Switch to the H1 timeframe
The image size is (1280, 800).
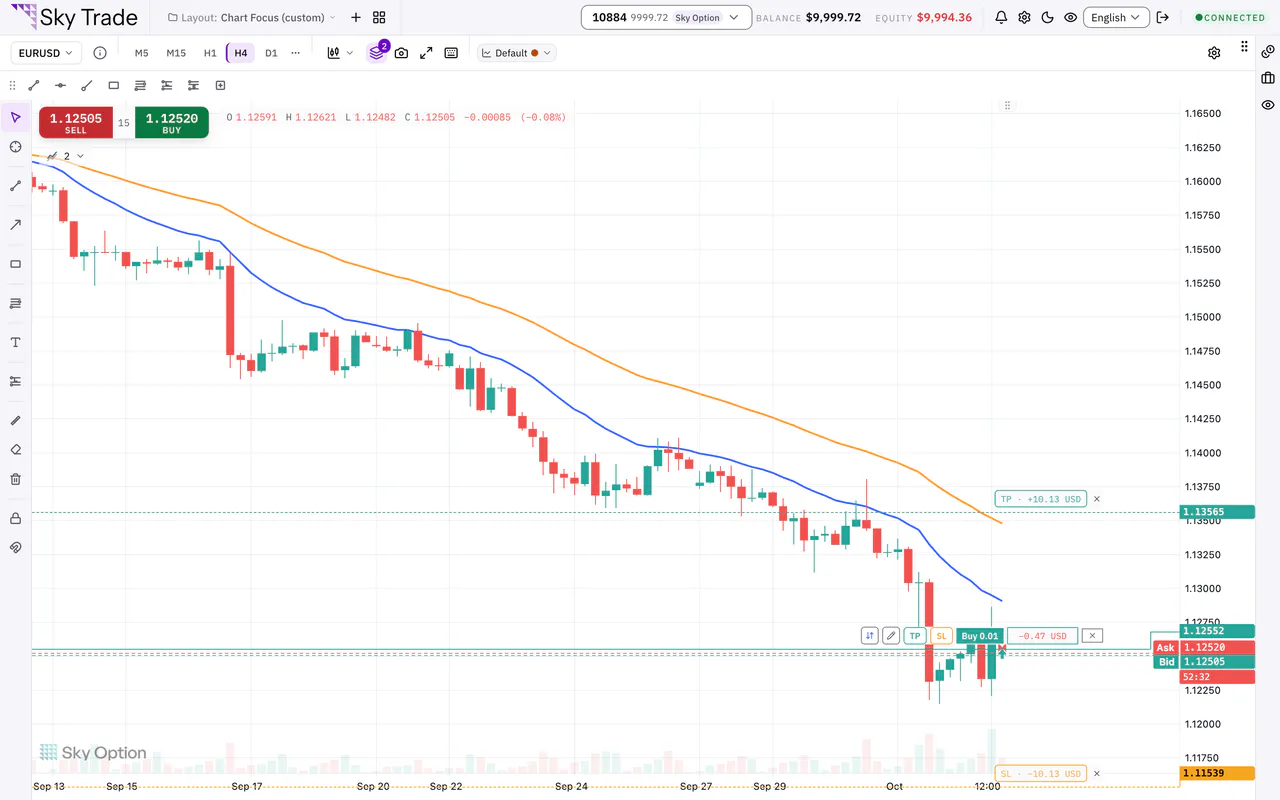point(210,53)
